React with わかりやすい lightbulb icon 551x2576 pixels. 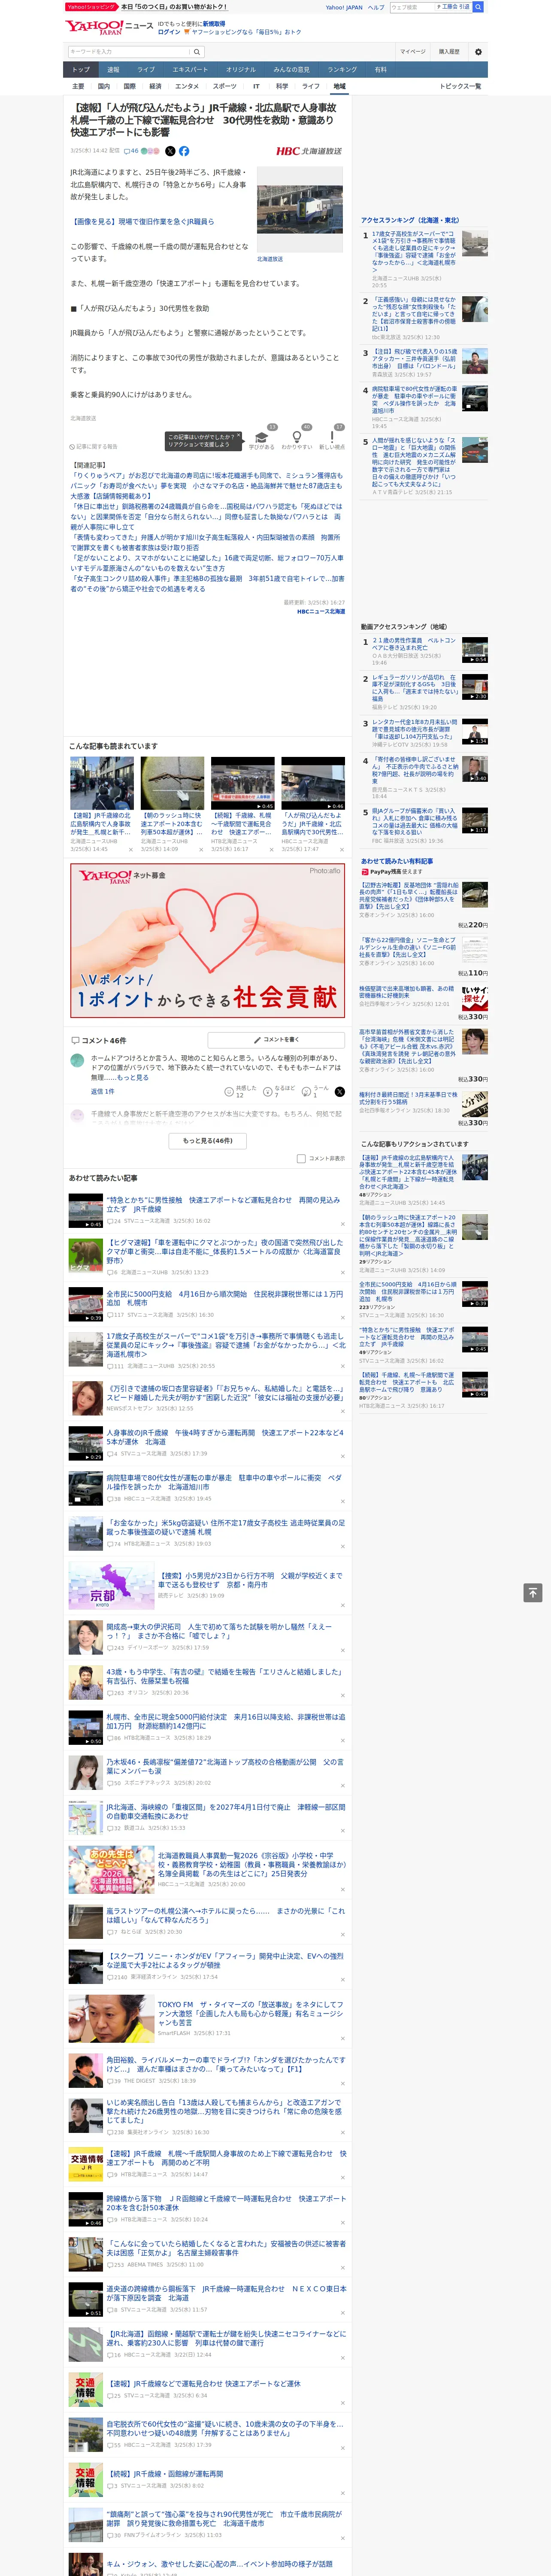(296, 438)
